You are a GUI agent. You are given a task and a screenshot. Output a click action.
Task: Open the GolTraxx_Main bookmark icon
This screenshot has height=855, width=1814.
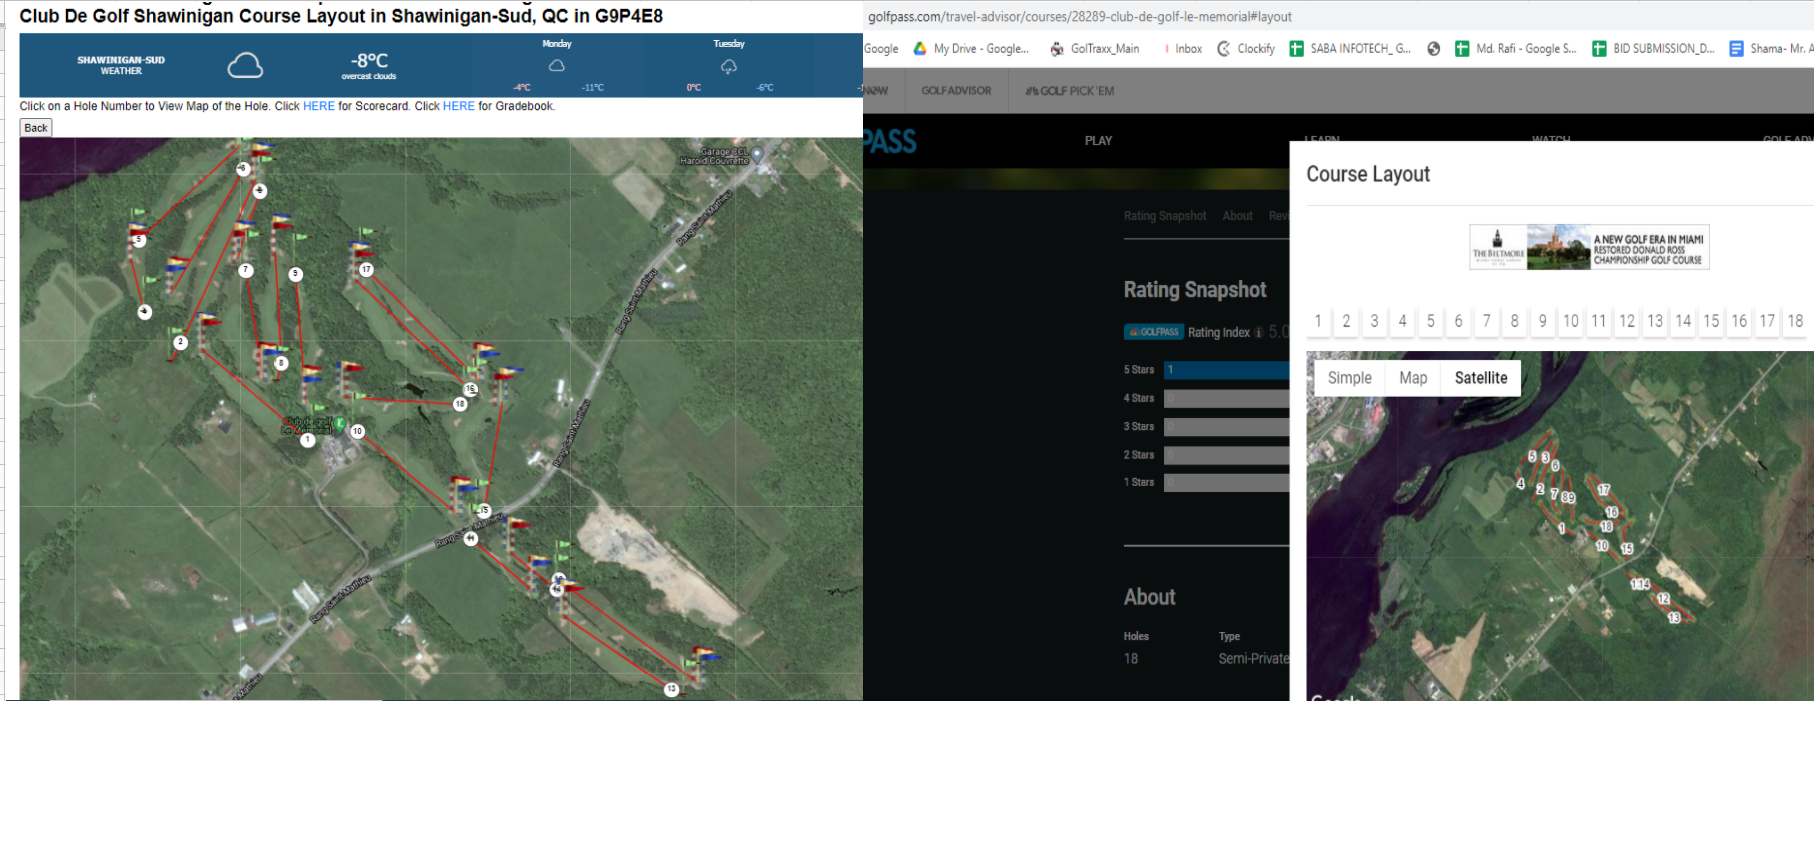pos(1057,48)
